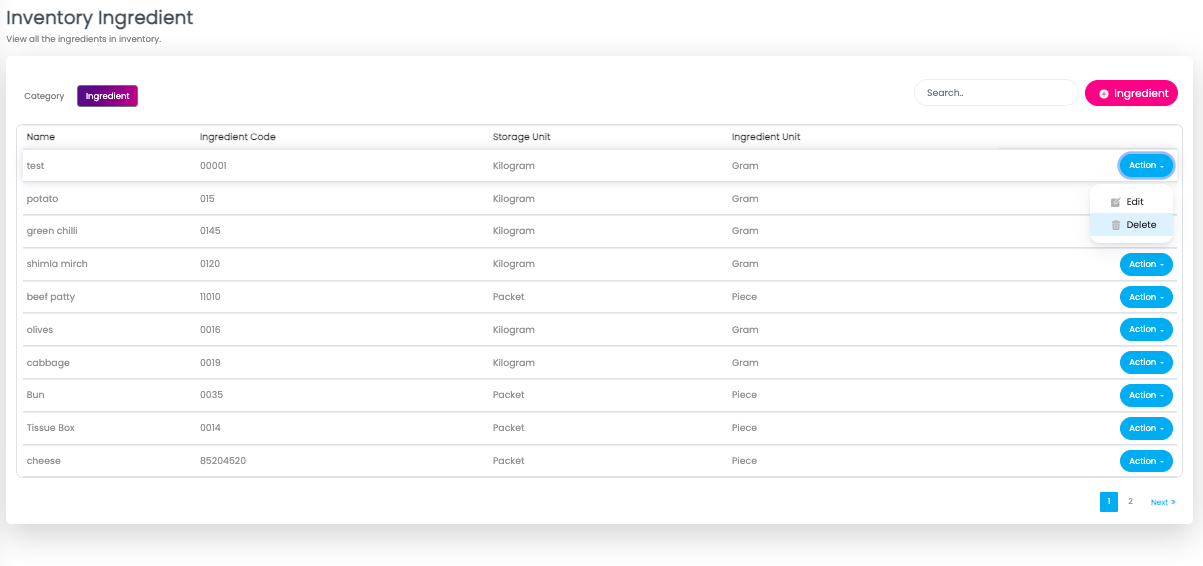Expand Action dropdown for beef patty

click(1146, 297)
